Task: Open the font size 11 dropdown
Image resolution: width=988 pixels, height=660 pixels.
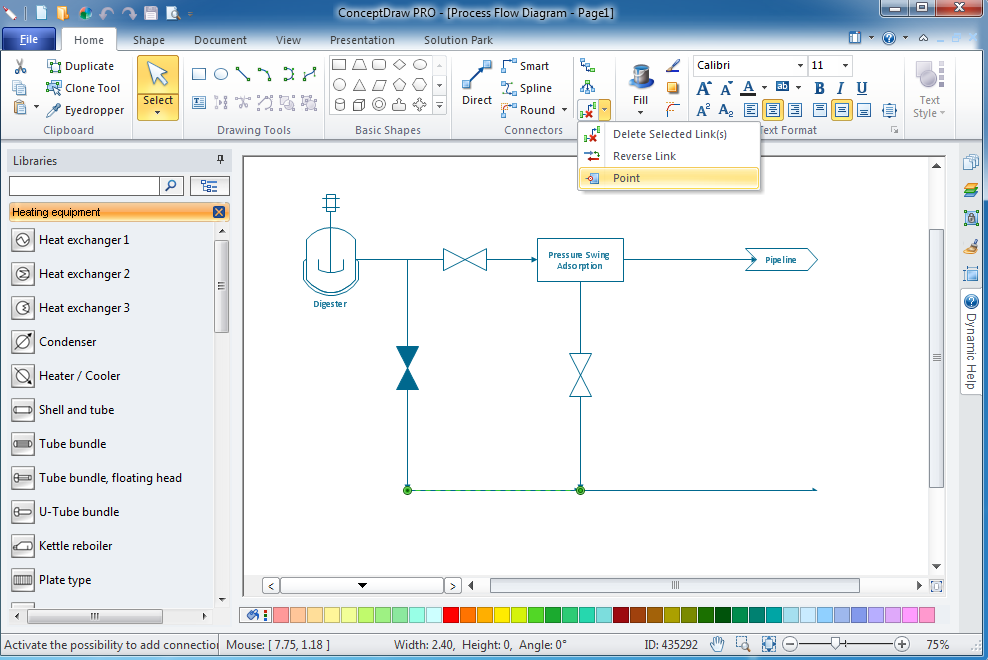Action: tap(843, 65)
